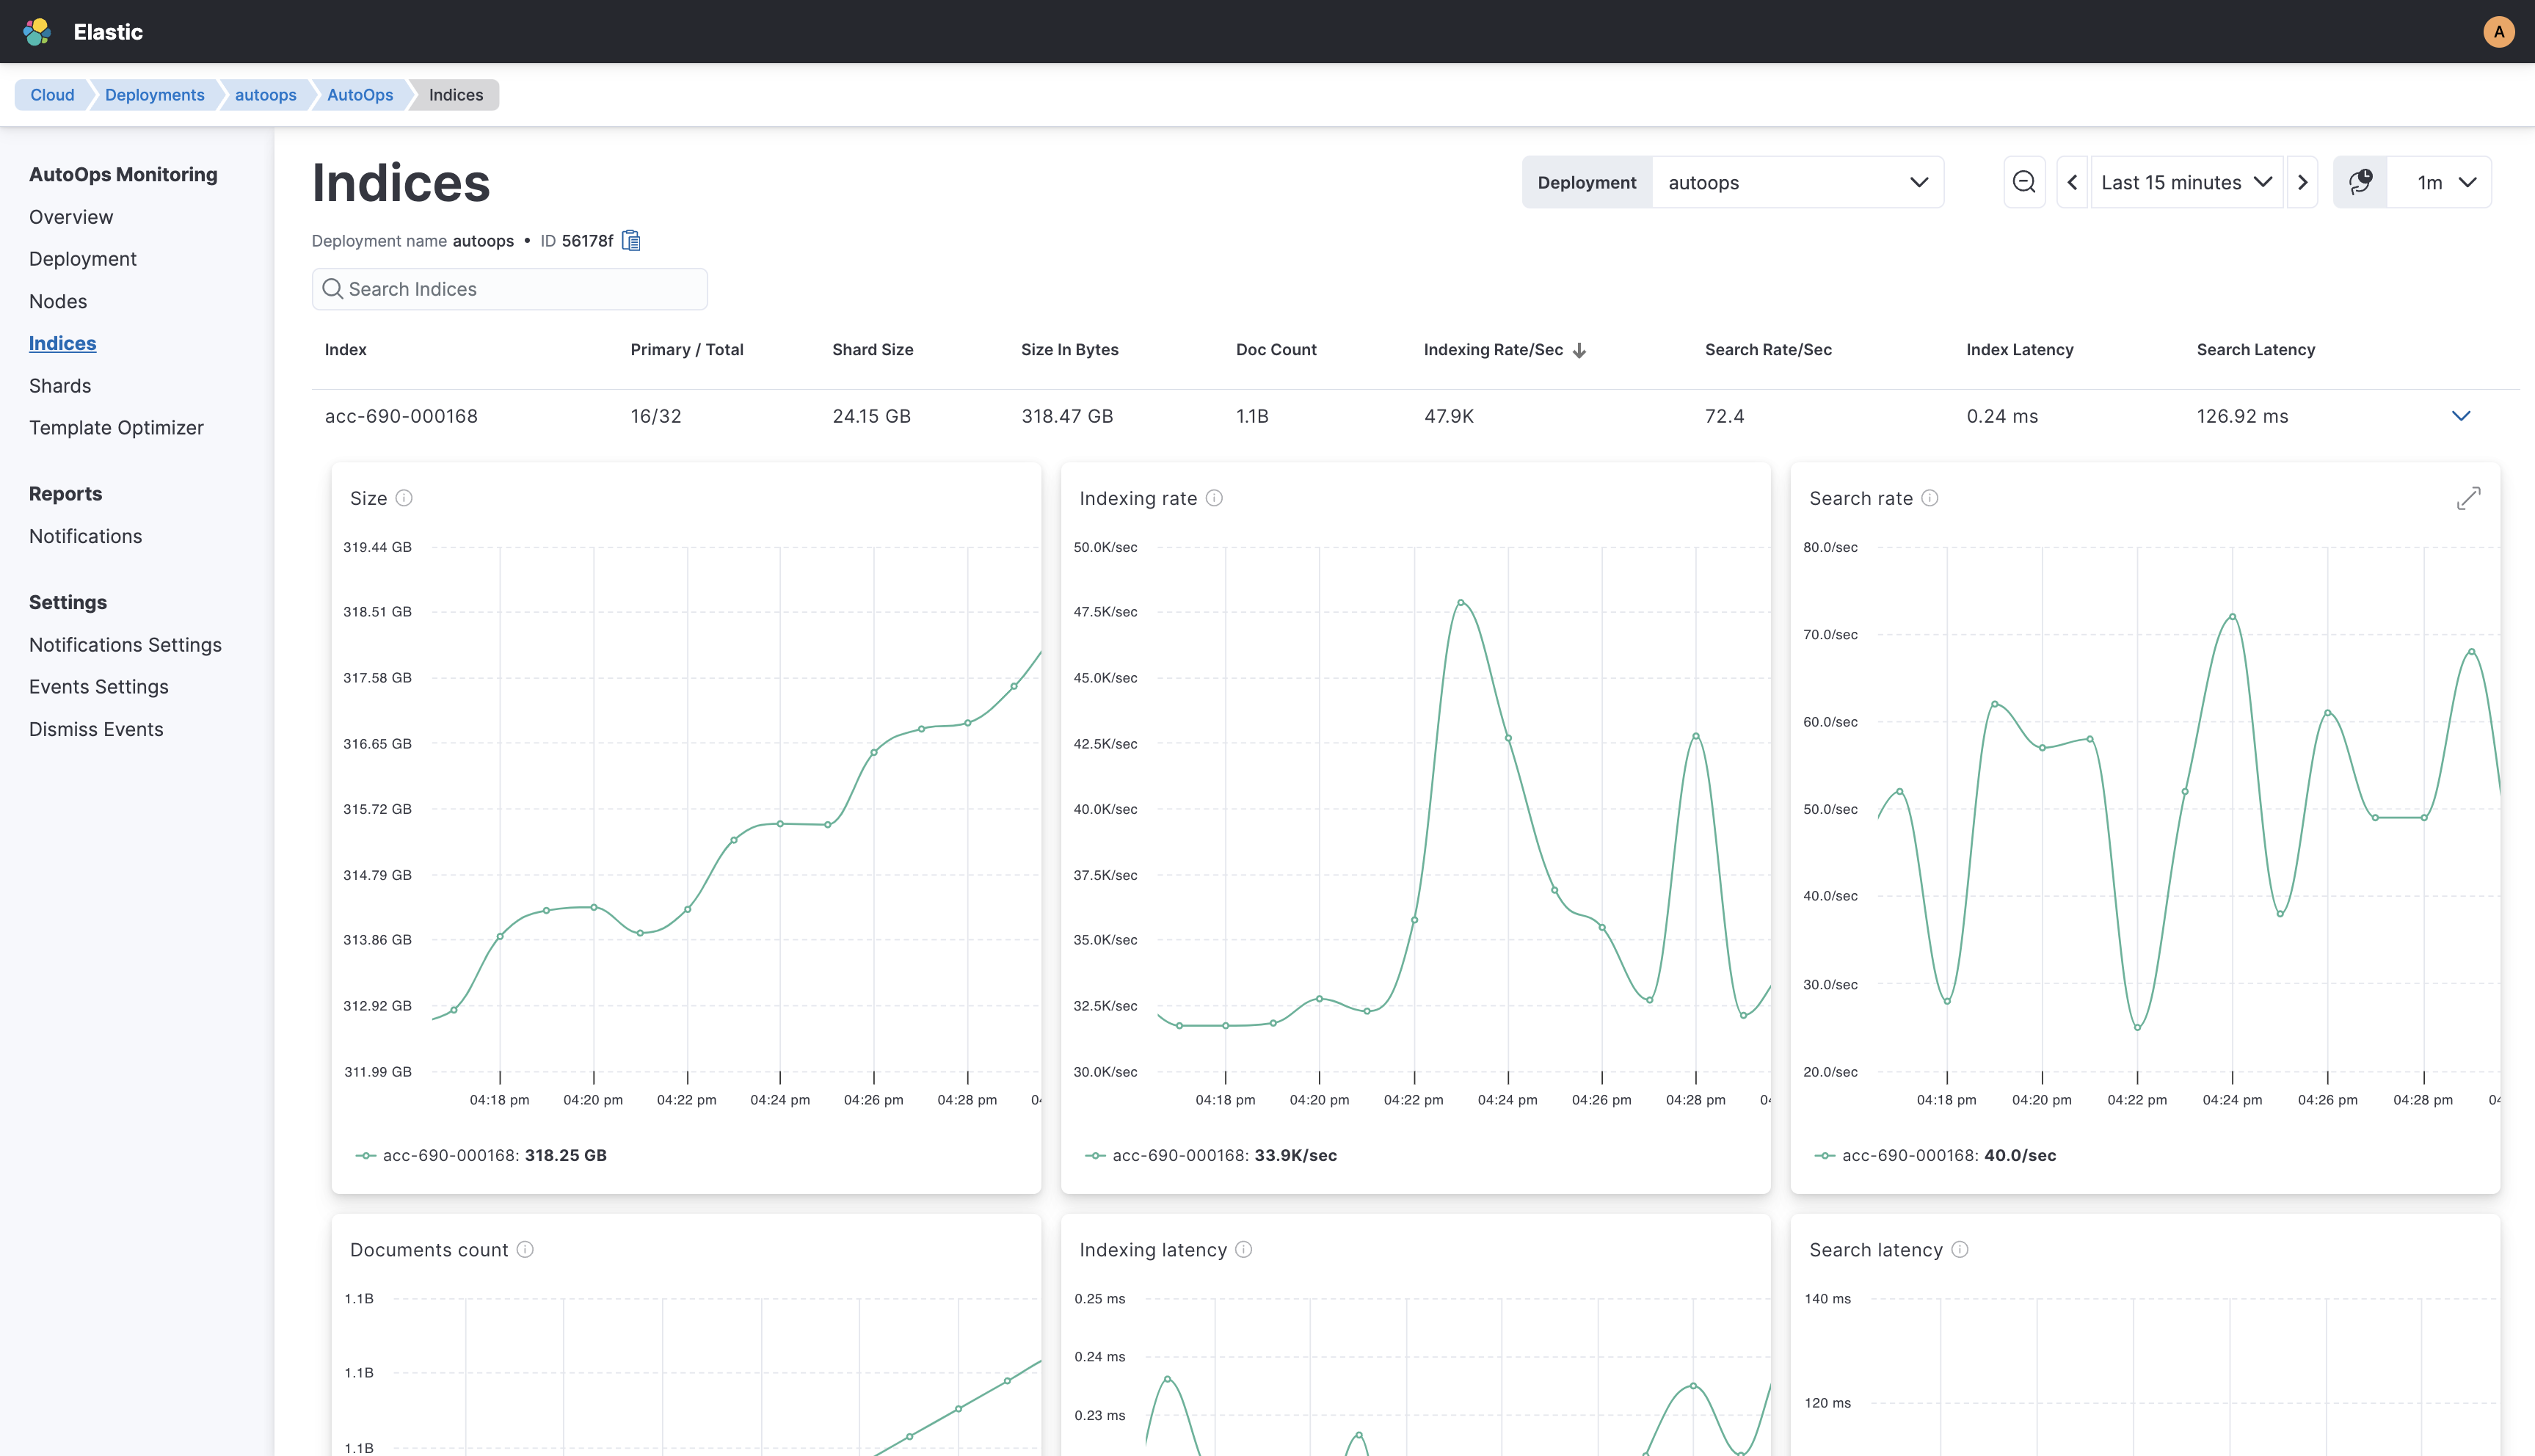Click the zoom out time range icon

tap(2024, 181)
